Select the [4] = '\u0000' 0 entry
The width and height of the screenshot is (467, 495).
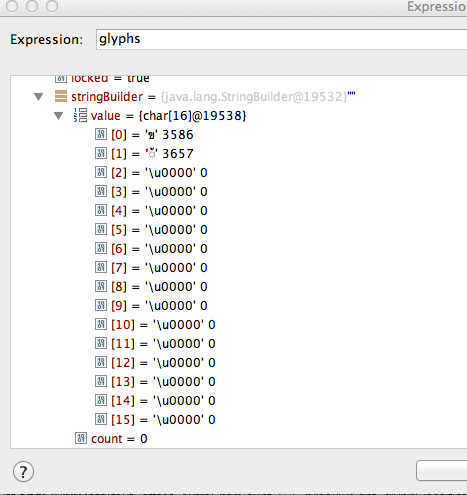click(159, 211)
